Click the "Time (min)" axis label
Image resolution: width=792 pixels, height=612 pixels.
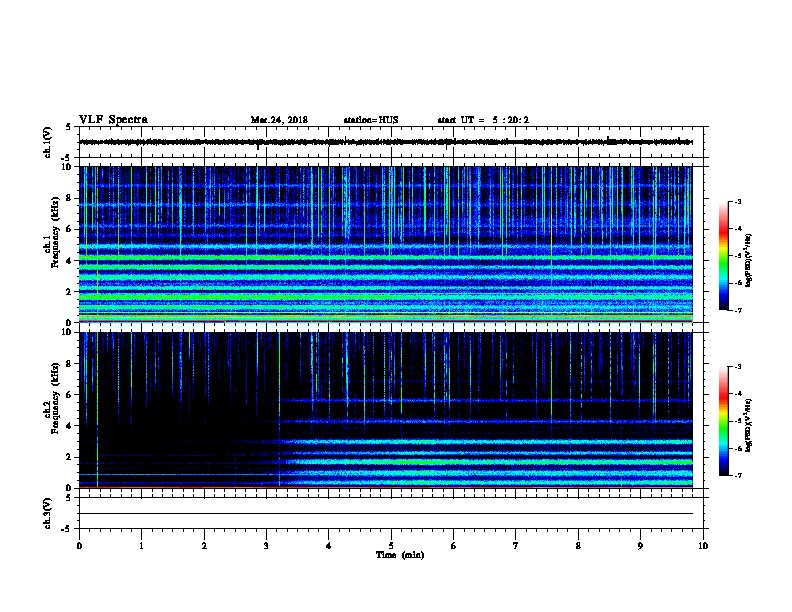click(400, 555)
